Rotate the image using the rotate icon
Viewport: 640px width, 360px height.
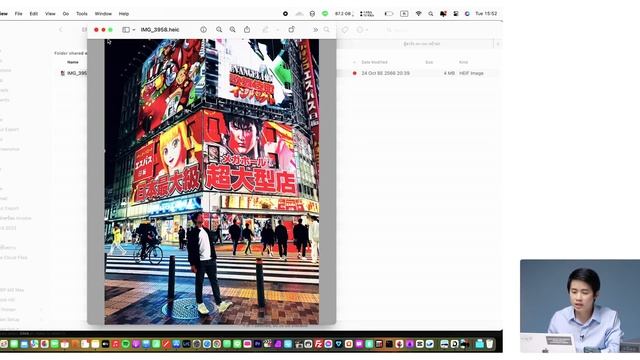coord(291,29)
